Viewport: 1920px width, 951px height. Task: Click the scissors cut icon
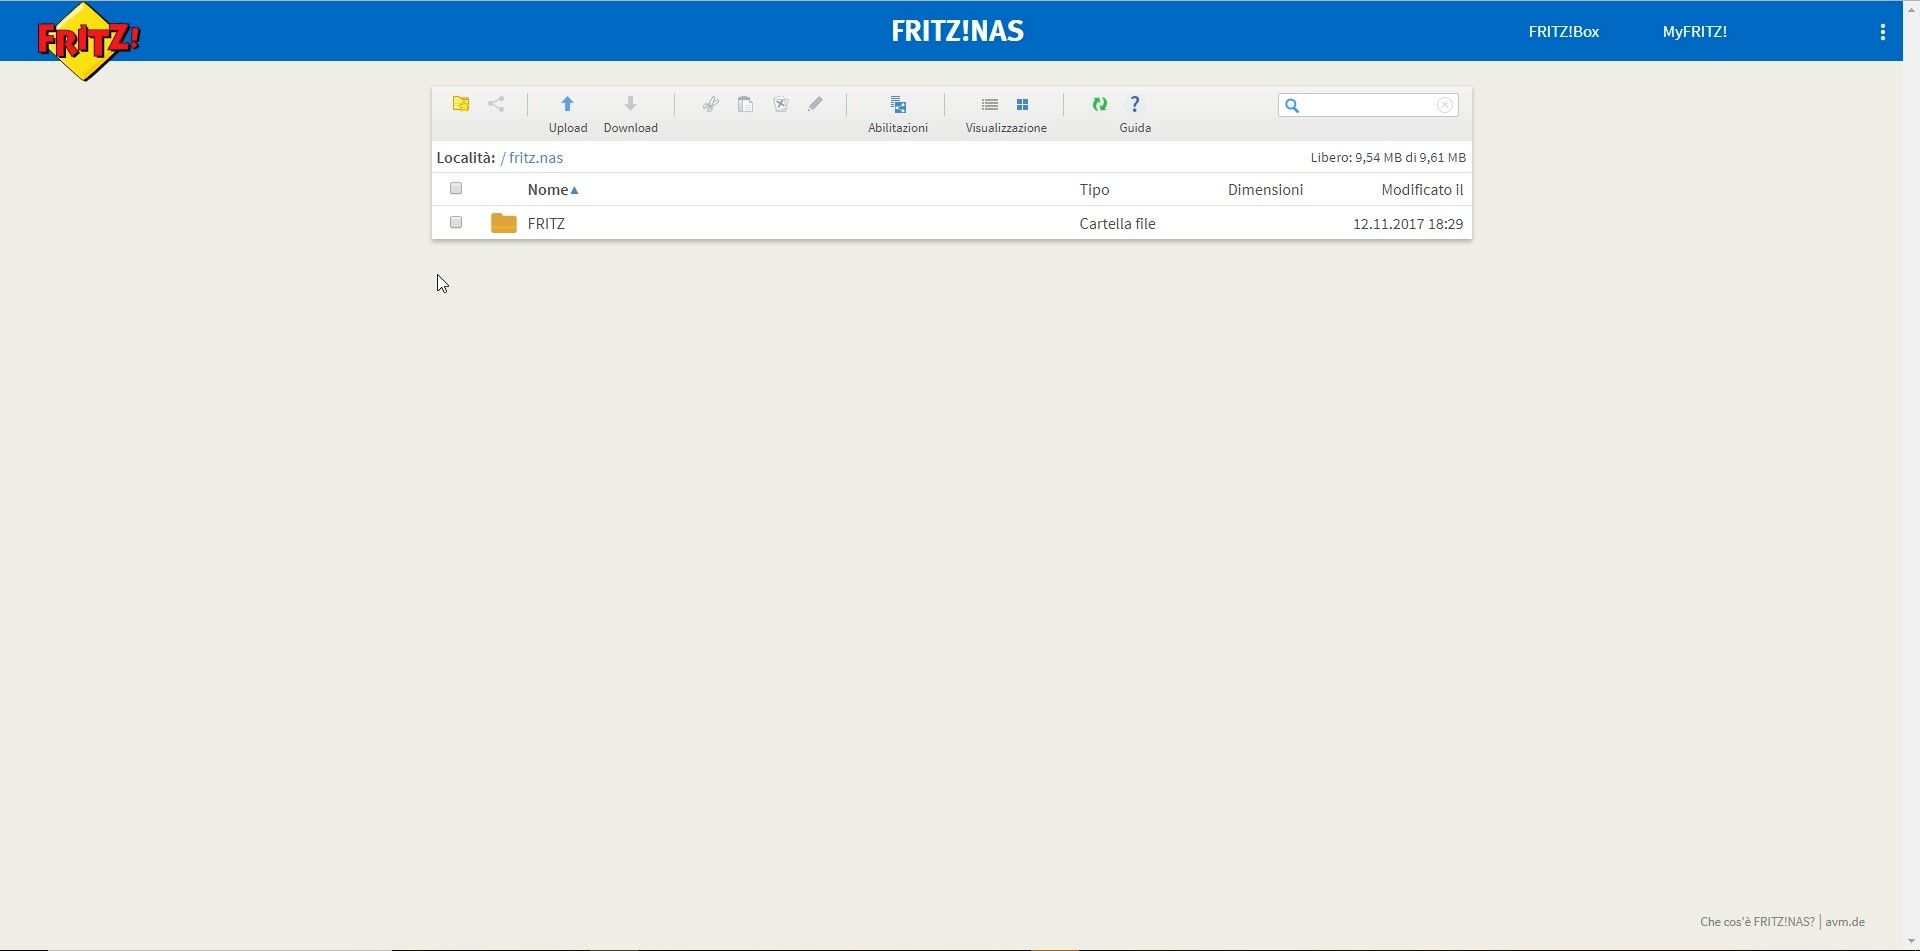click(710, 104)
